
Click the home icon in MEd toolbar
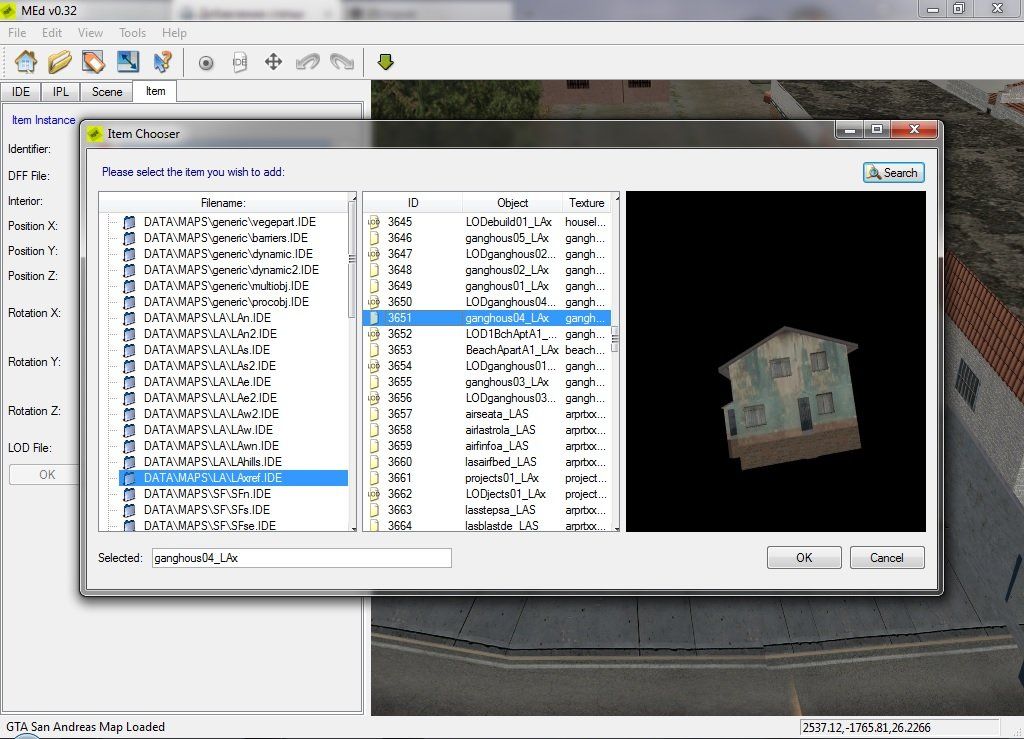[26, 62]
